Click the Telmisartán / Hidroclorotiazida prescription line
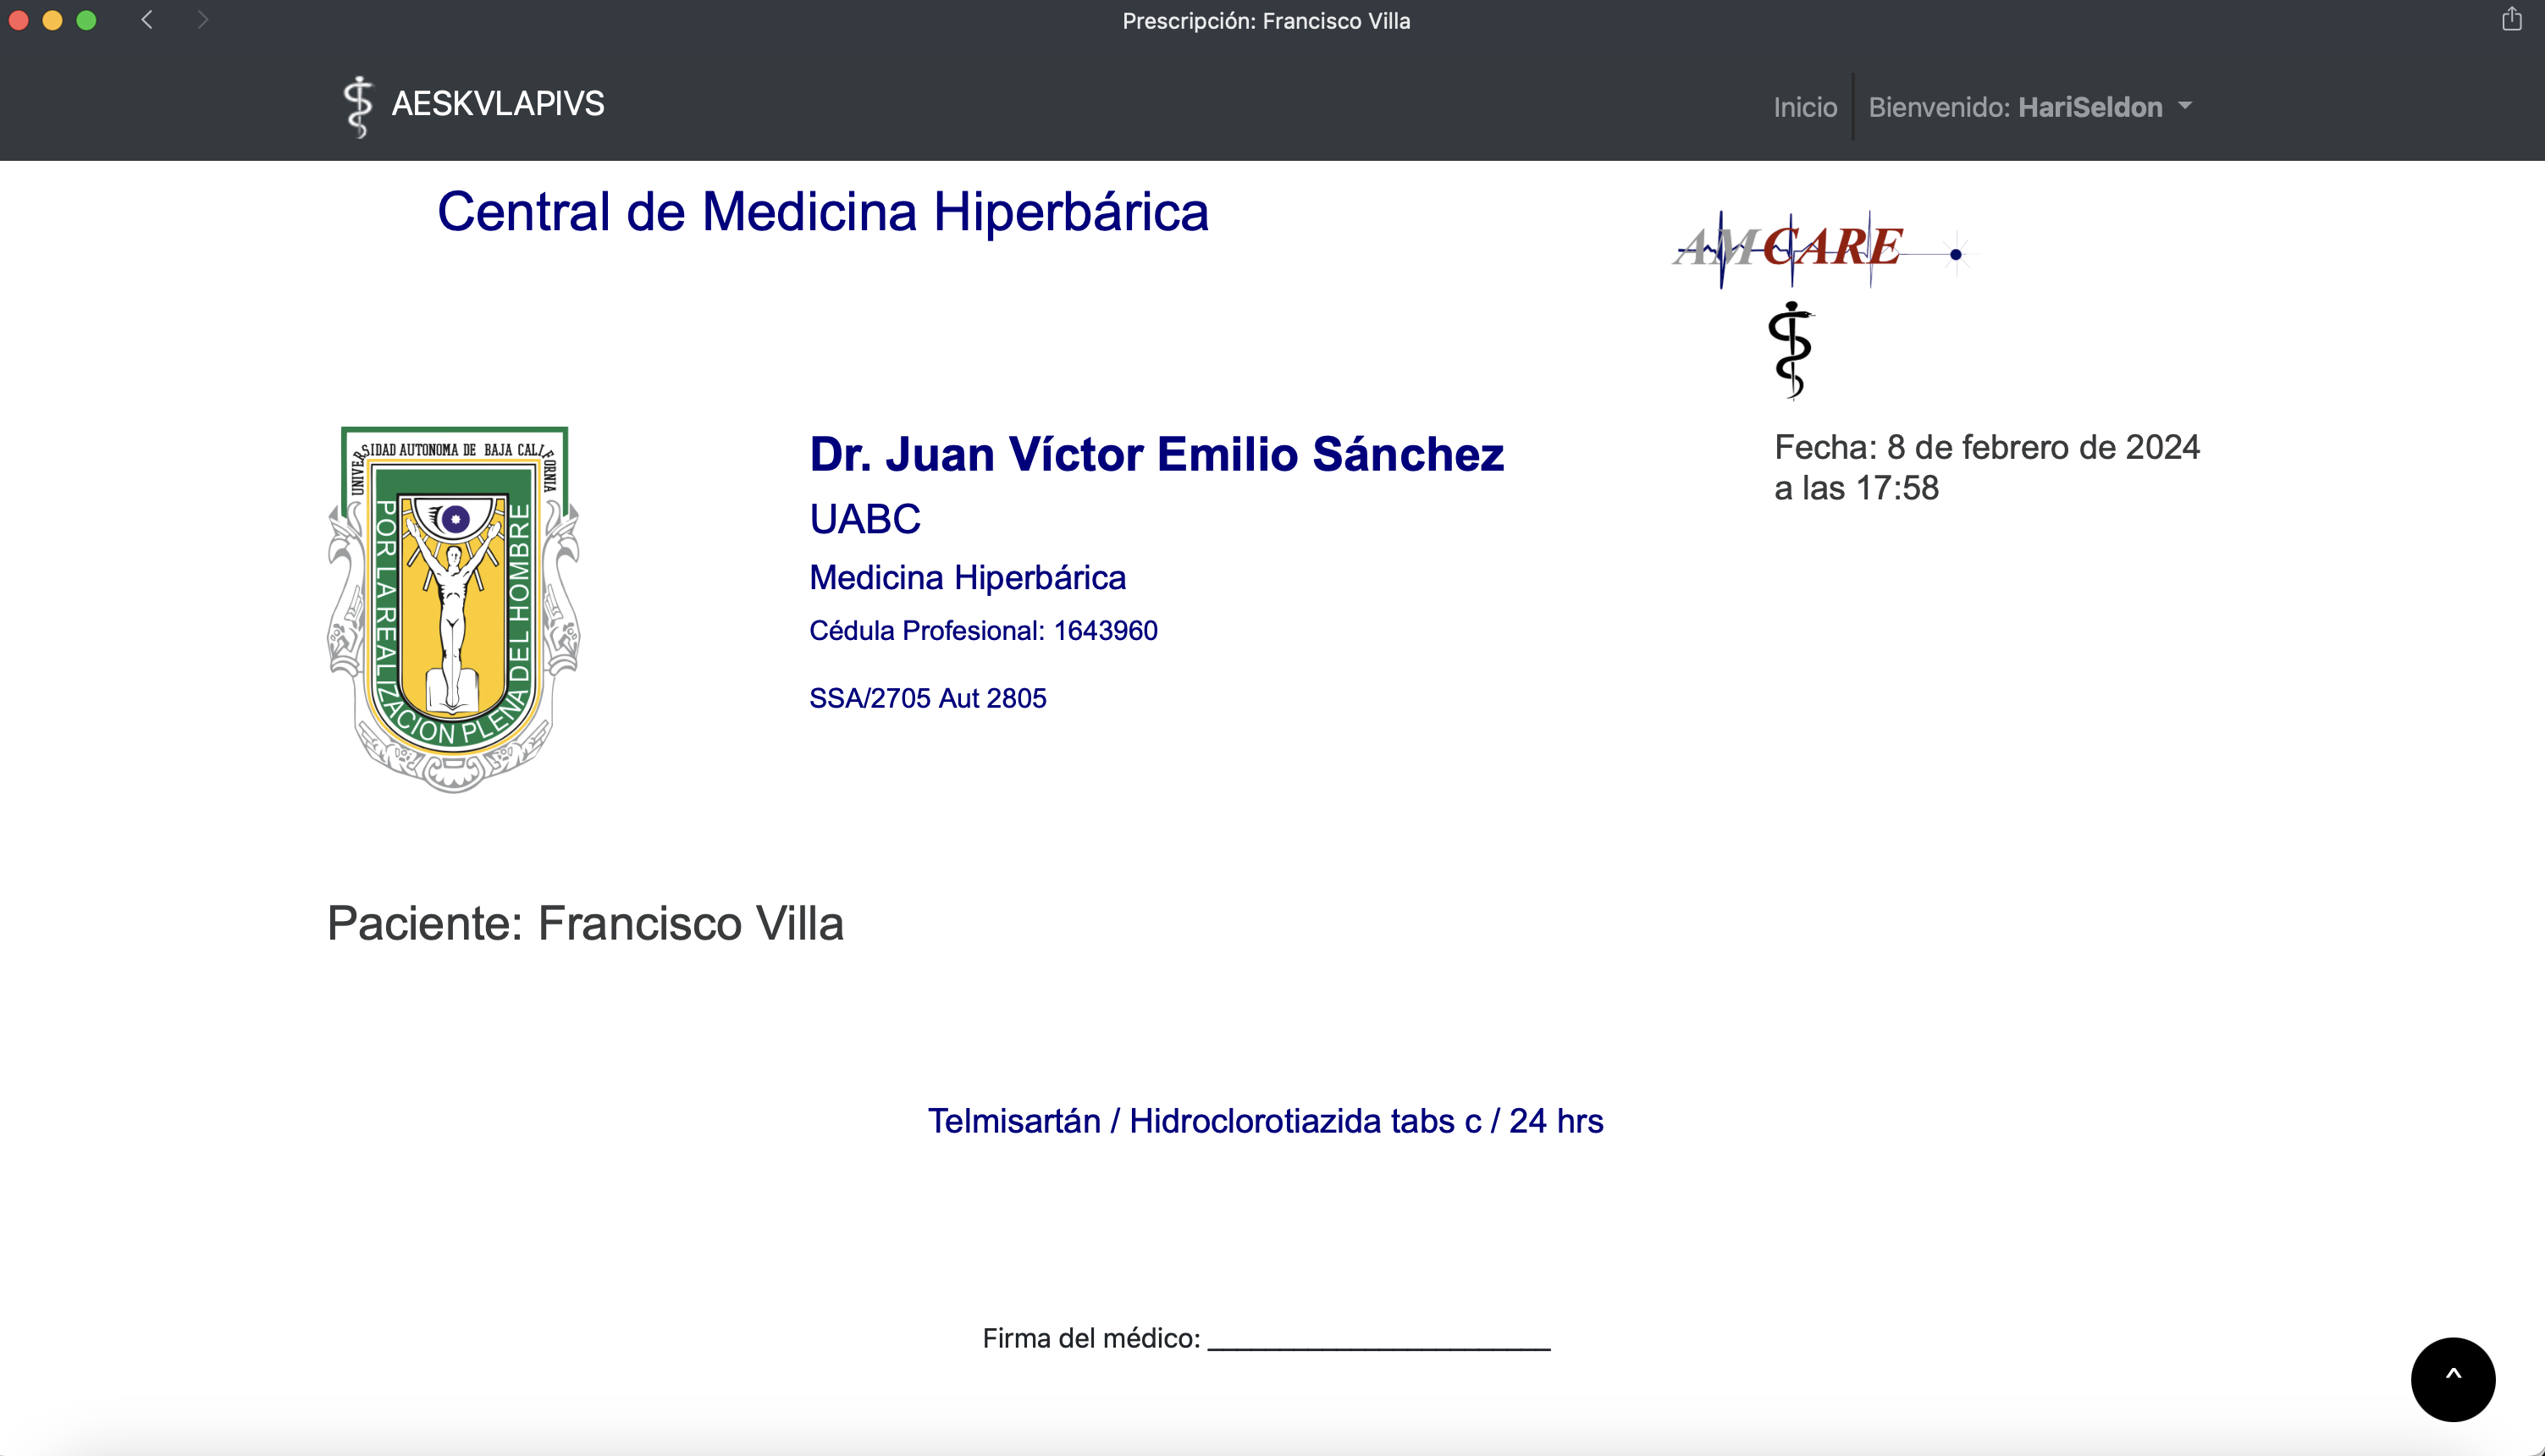 (1265, 1121)
